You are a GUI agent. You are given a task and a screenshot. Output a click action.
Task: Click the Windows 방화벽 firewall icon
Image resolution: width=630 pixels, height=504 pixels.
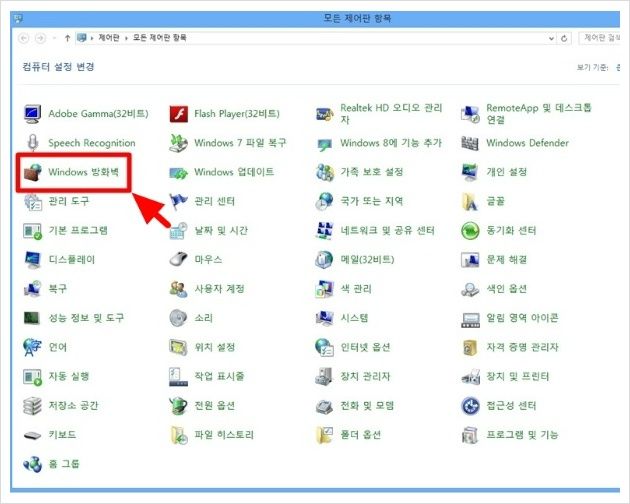(32, 172)
